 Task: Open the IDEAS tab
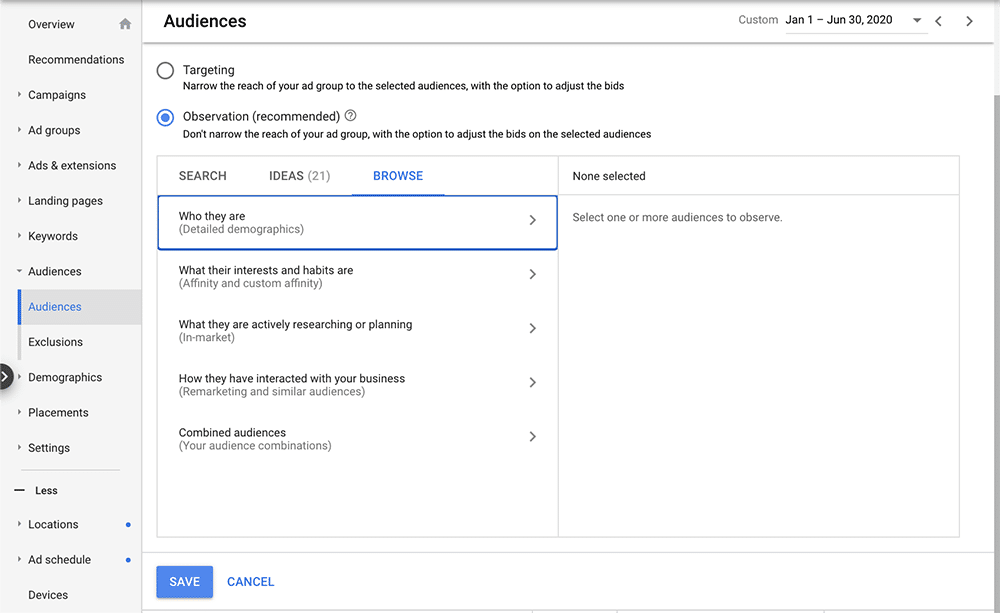299,175
